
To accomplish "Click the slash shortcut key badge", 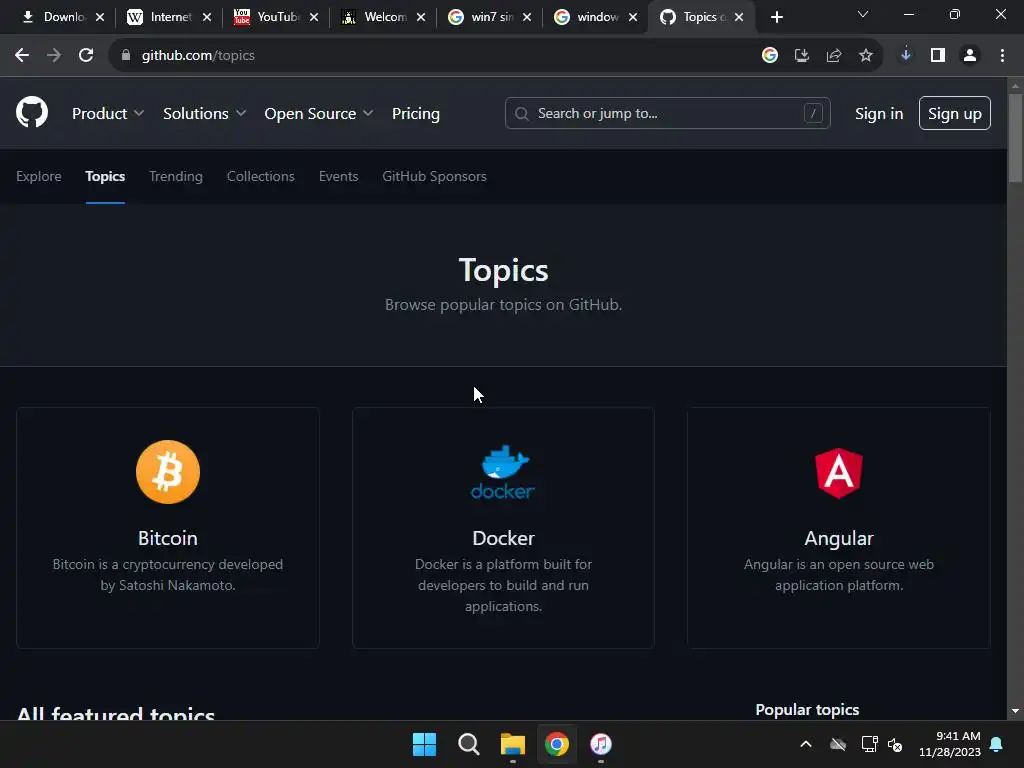I will [813, 113].
